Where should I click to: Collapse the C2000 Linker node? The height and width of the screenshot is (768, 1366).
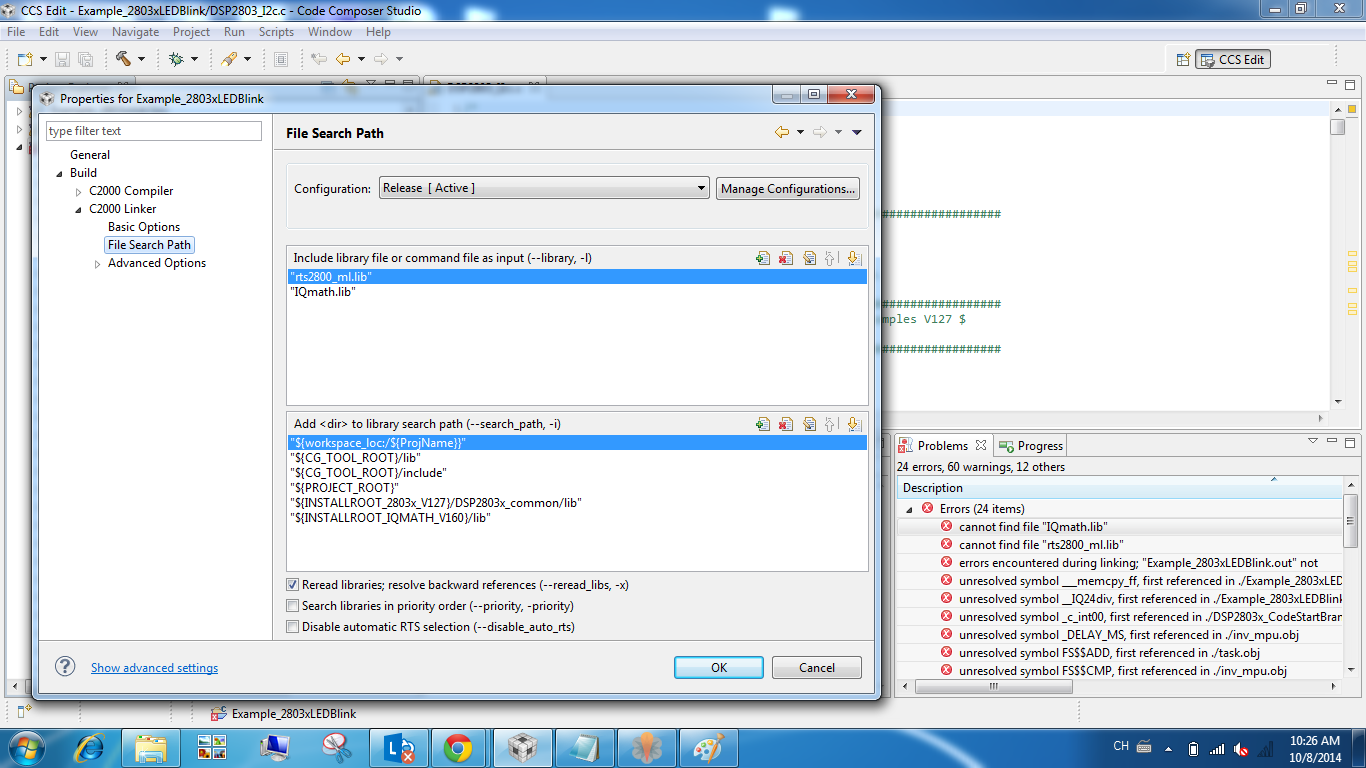click(x=79, y=210)
